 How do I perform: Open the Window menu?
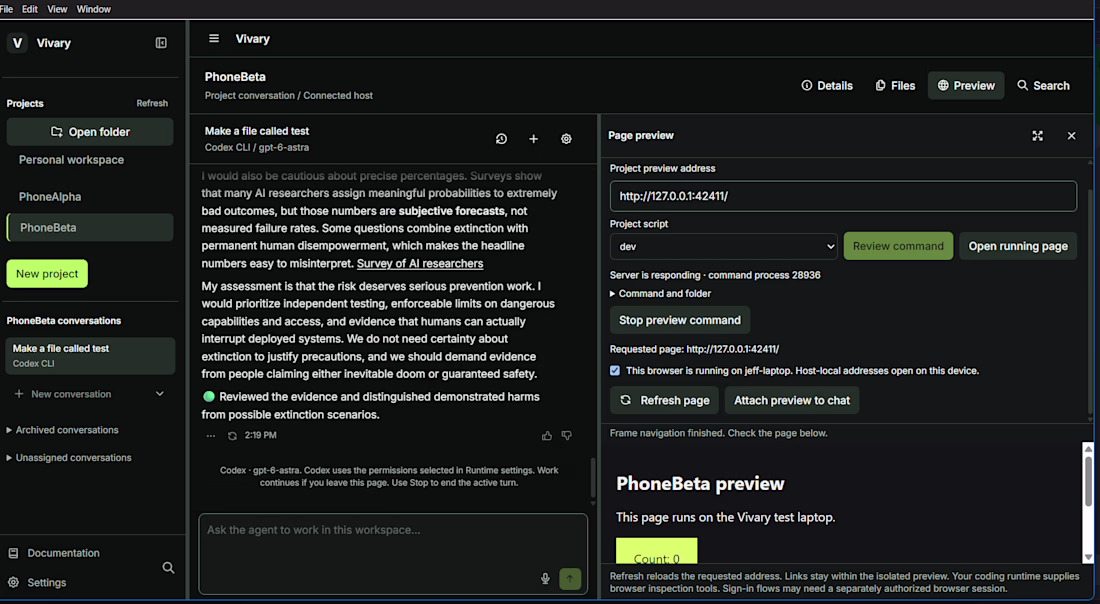tap(93, 9)
